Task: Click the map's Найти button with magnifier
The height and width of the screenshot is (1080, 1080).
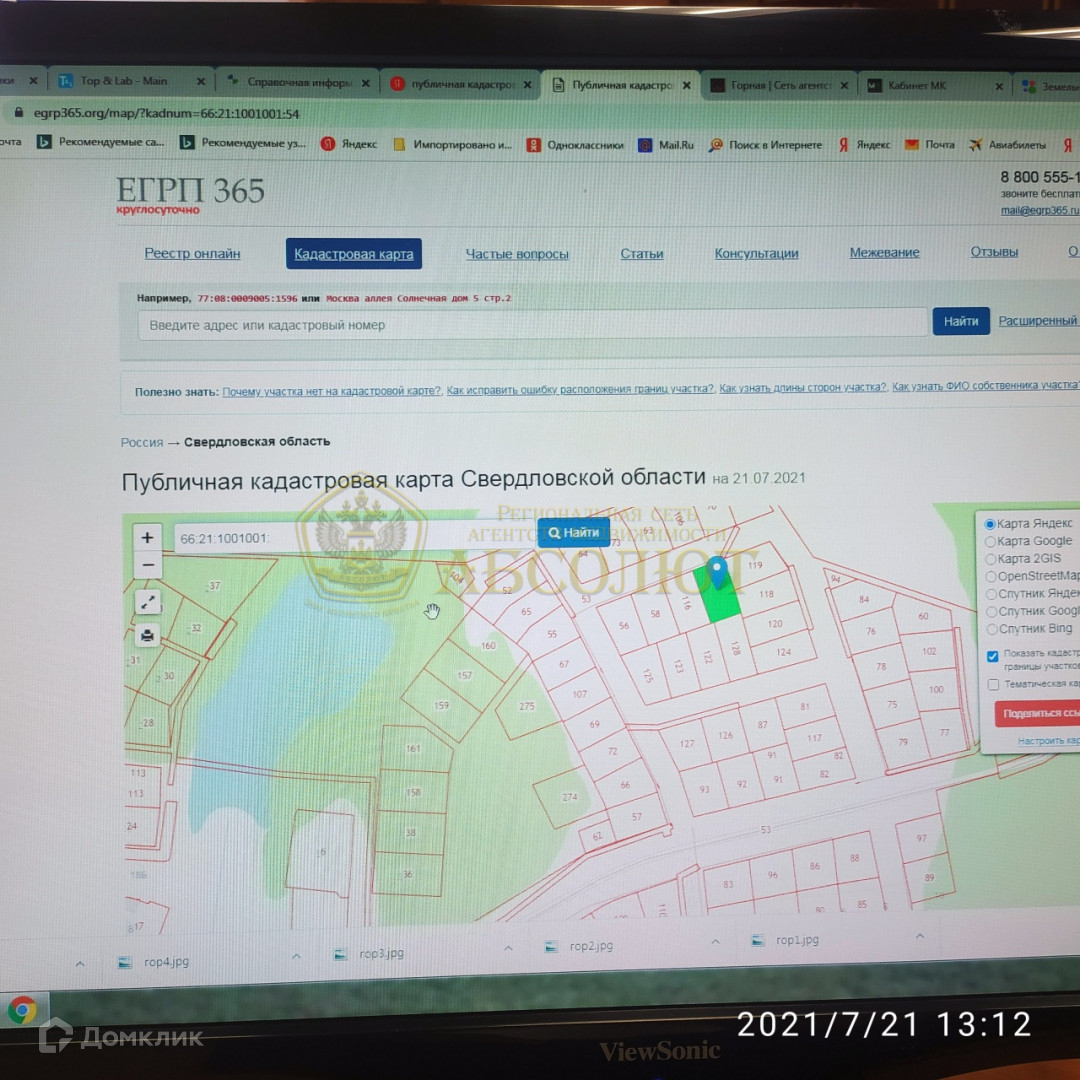Action: (x=574, y=532)
